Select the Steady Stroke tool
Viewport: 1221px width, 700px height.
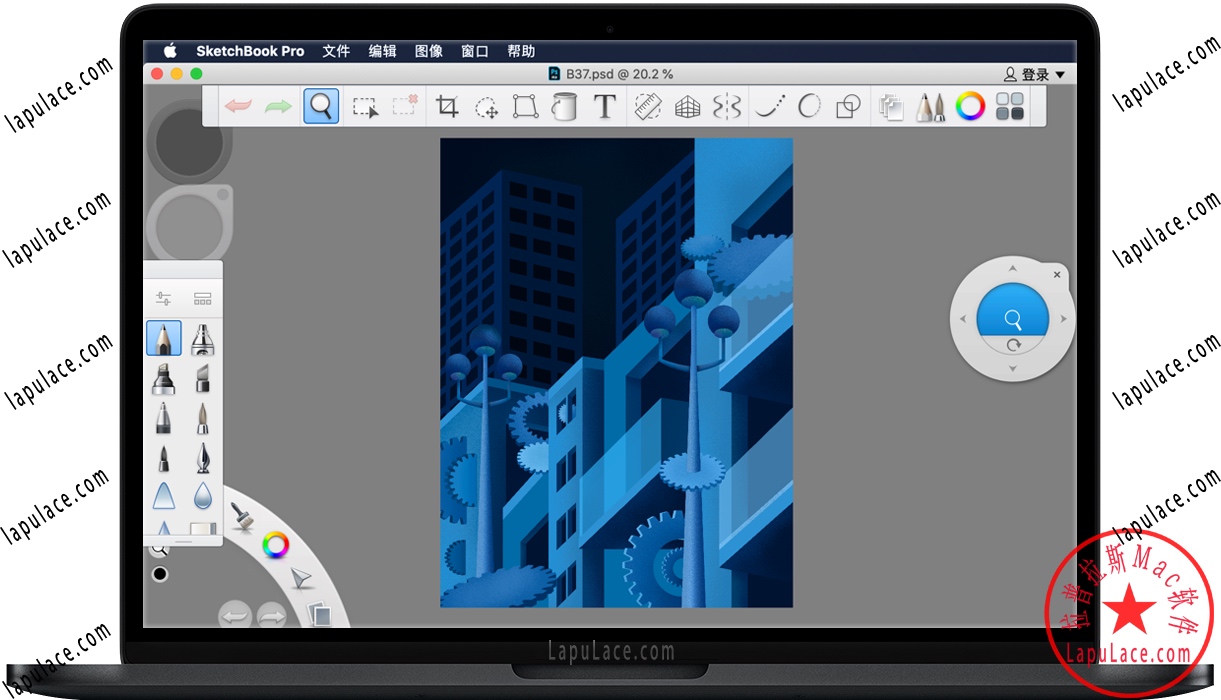768,107
